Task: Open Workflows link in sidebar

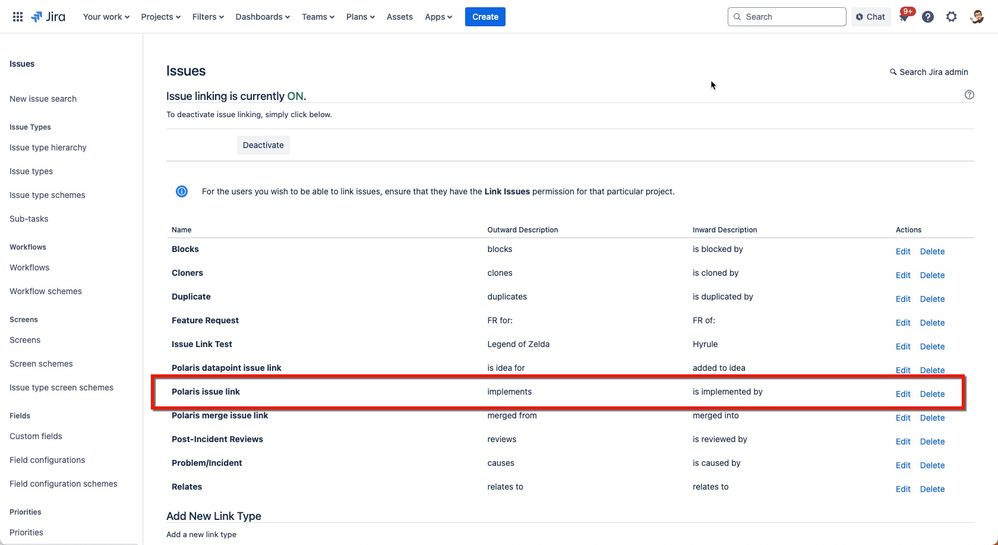Action: coord(29,267)
